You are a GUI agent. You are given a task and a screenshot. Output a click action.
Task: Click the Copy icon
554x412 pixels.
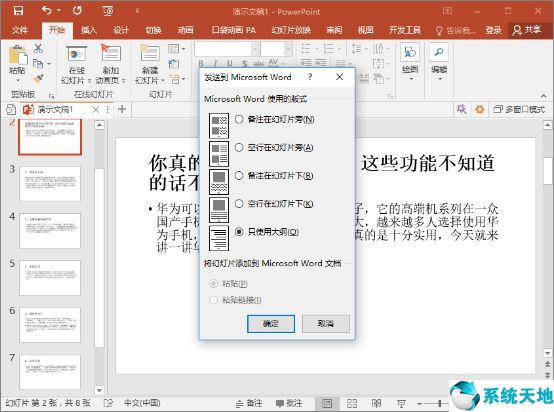click(38, 64)
